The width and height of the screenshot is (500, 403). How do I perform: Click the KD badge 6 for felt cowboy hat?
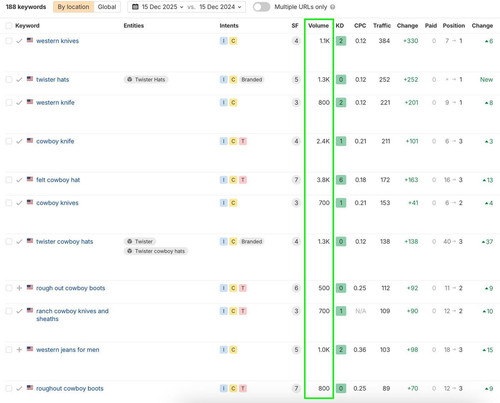(341, 180)
